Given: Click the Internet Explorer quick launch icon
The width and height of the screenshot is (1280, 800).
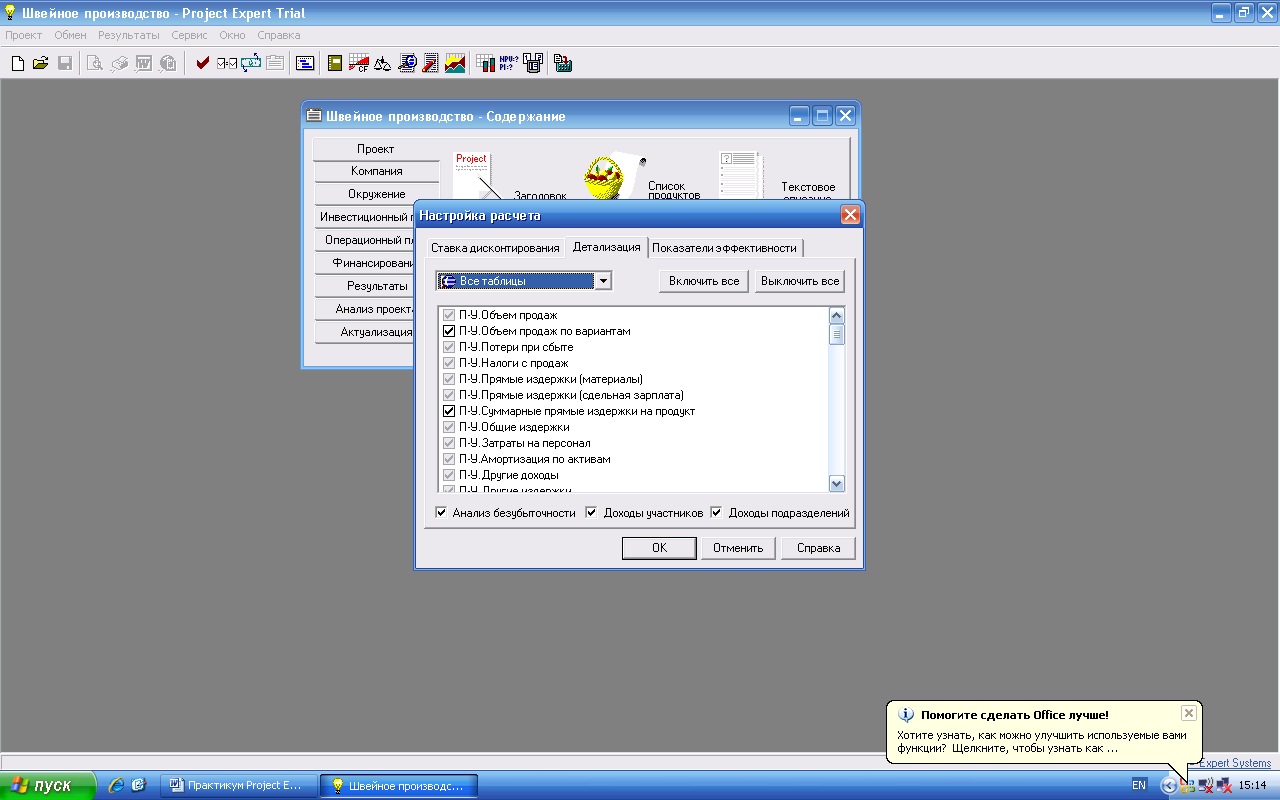Looking at the screenshot, I should pos(116,786).
